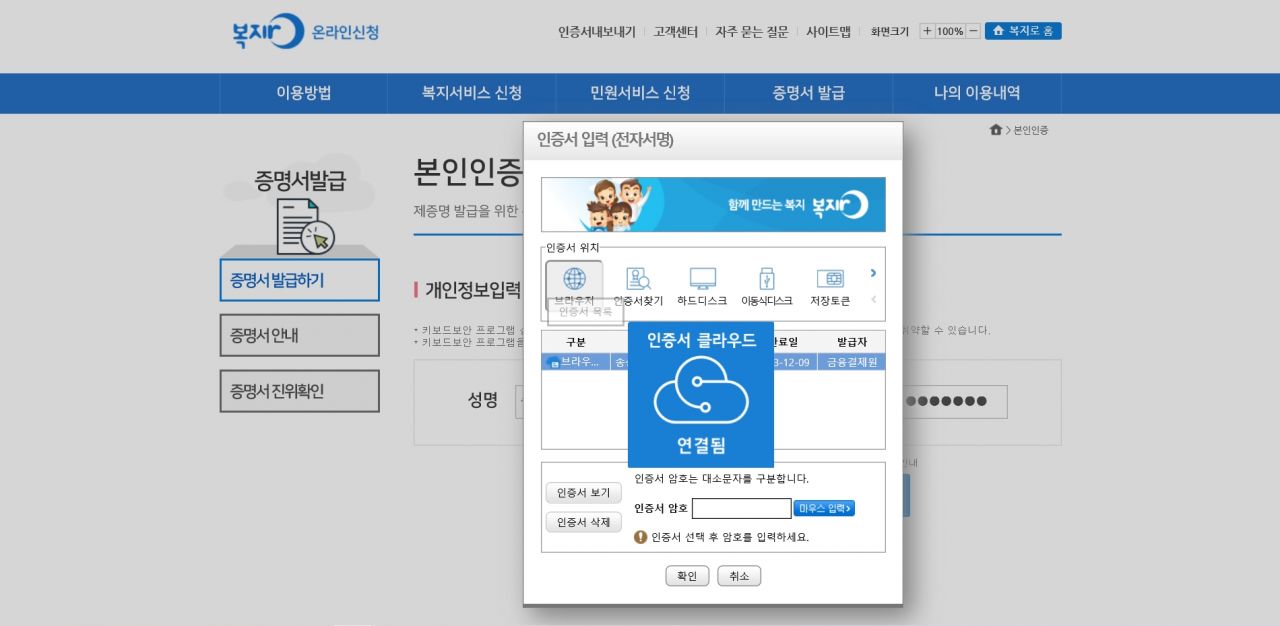Click the 인증서찾기 certificate search icon

pyautogui.click(x=638, y=284)
